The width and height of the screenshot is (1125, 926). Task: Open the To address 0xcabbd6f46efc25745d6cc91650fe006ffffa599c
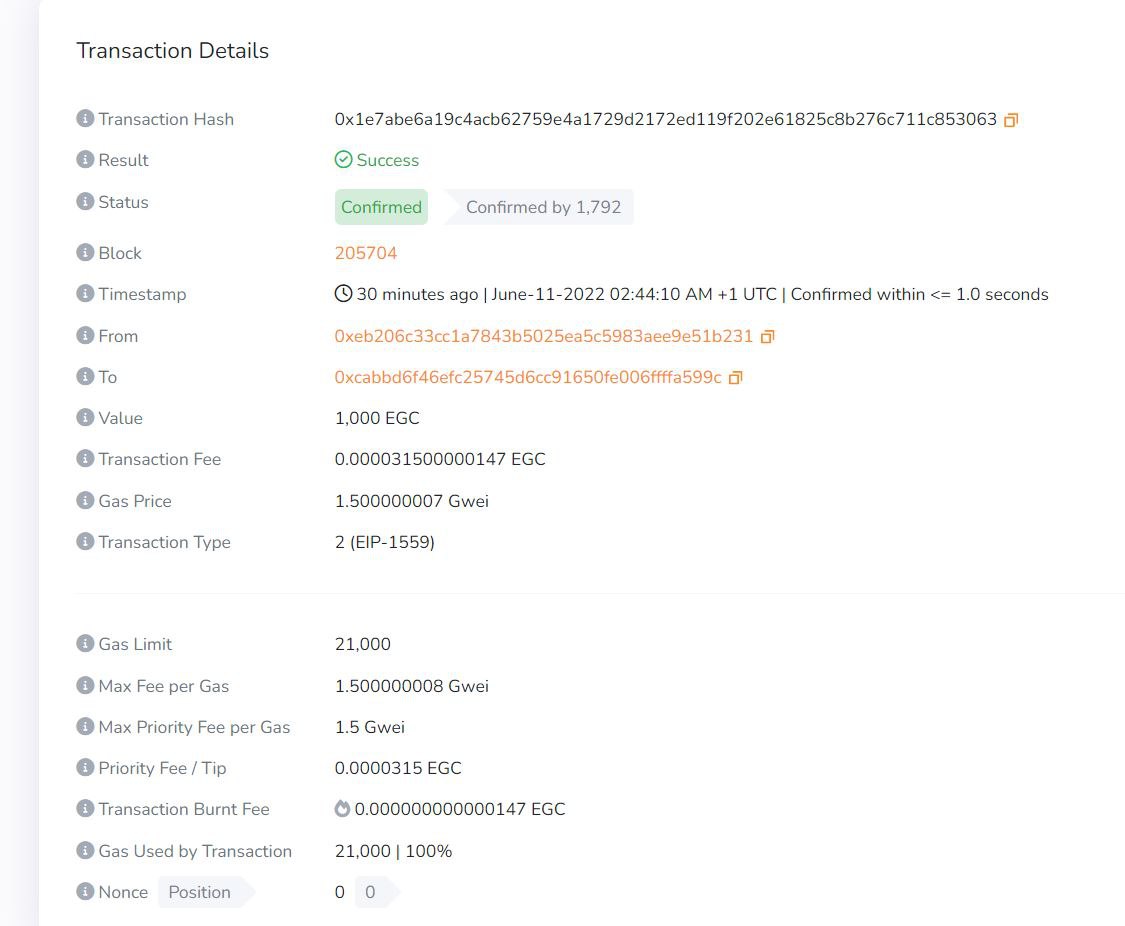(x=529, y=377)
